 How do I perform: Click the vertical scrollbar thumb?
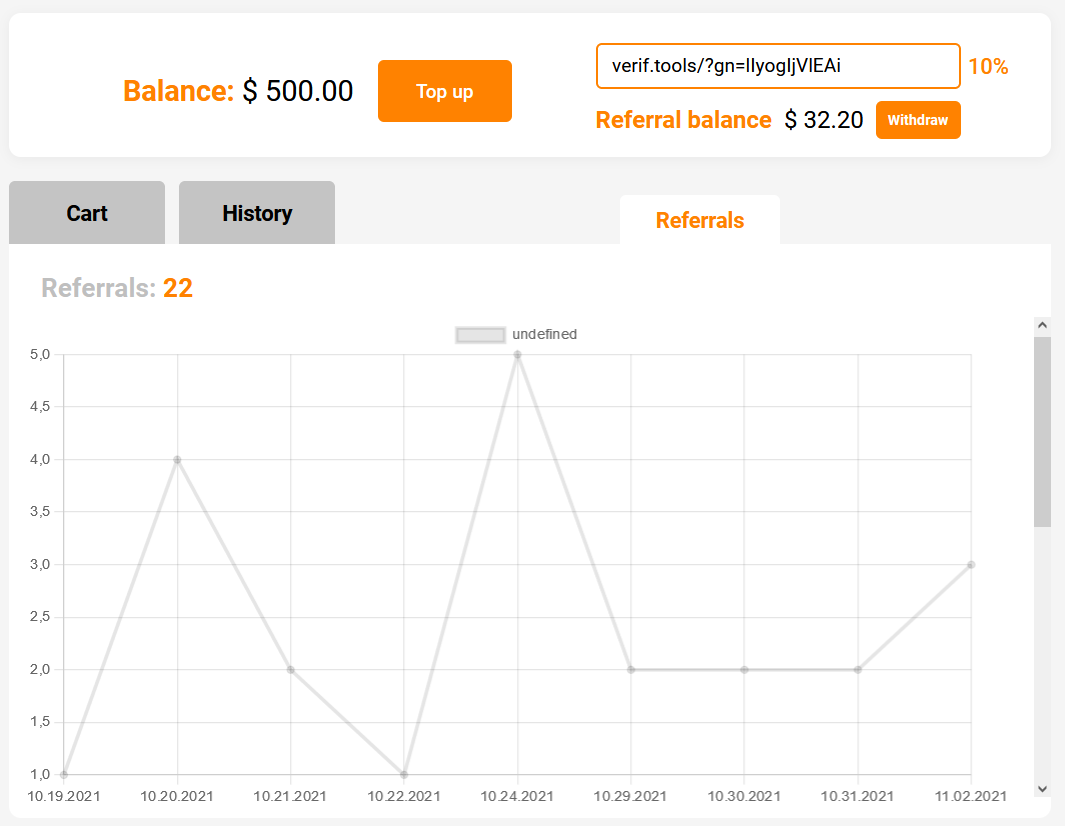pos(1042,430)
